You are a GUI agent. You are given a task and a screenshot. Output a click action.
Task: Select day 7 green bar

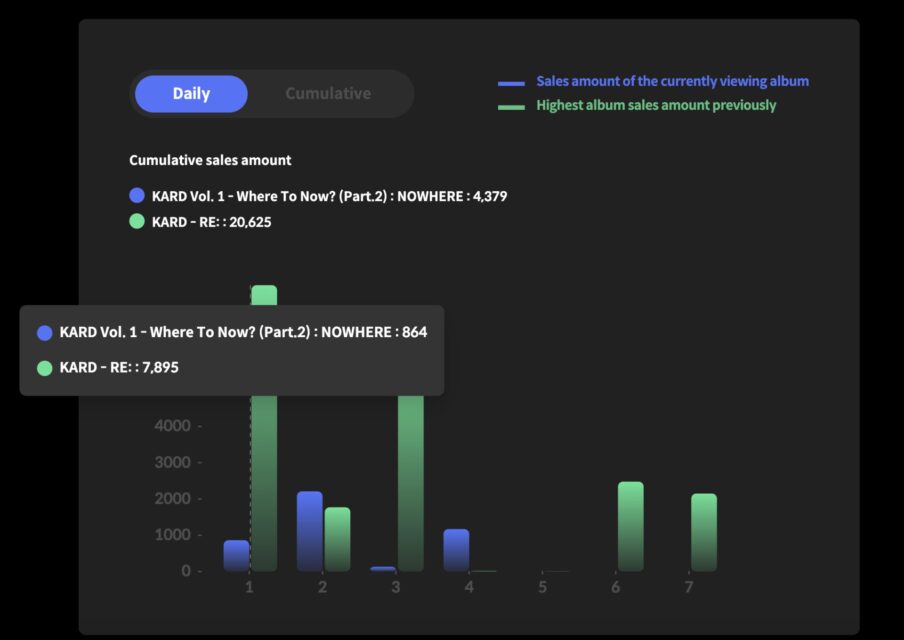(x=704, y=533)
